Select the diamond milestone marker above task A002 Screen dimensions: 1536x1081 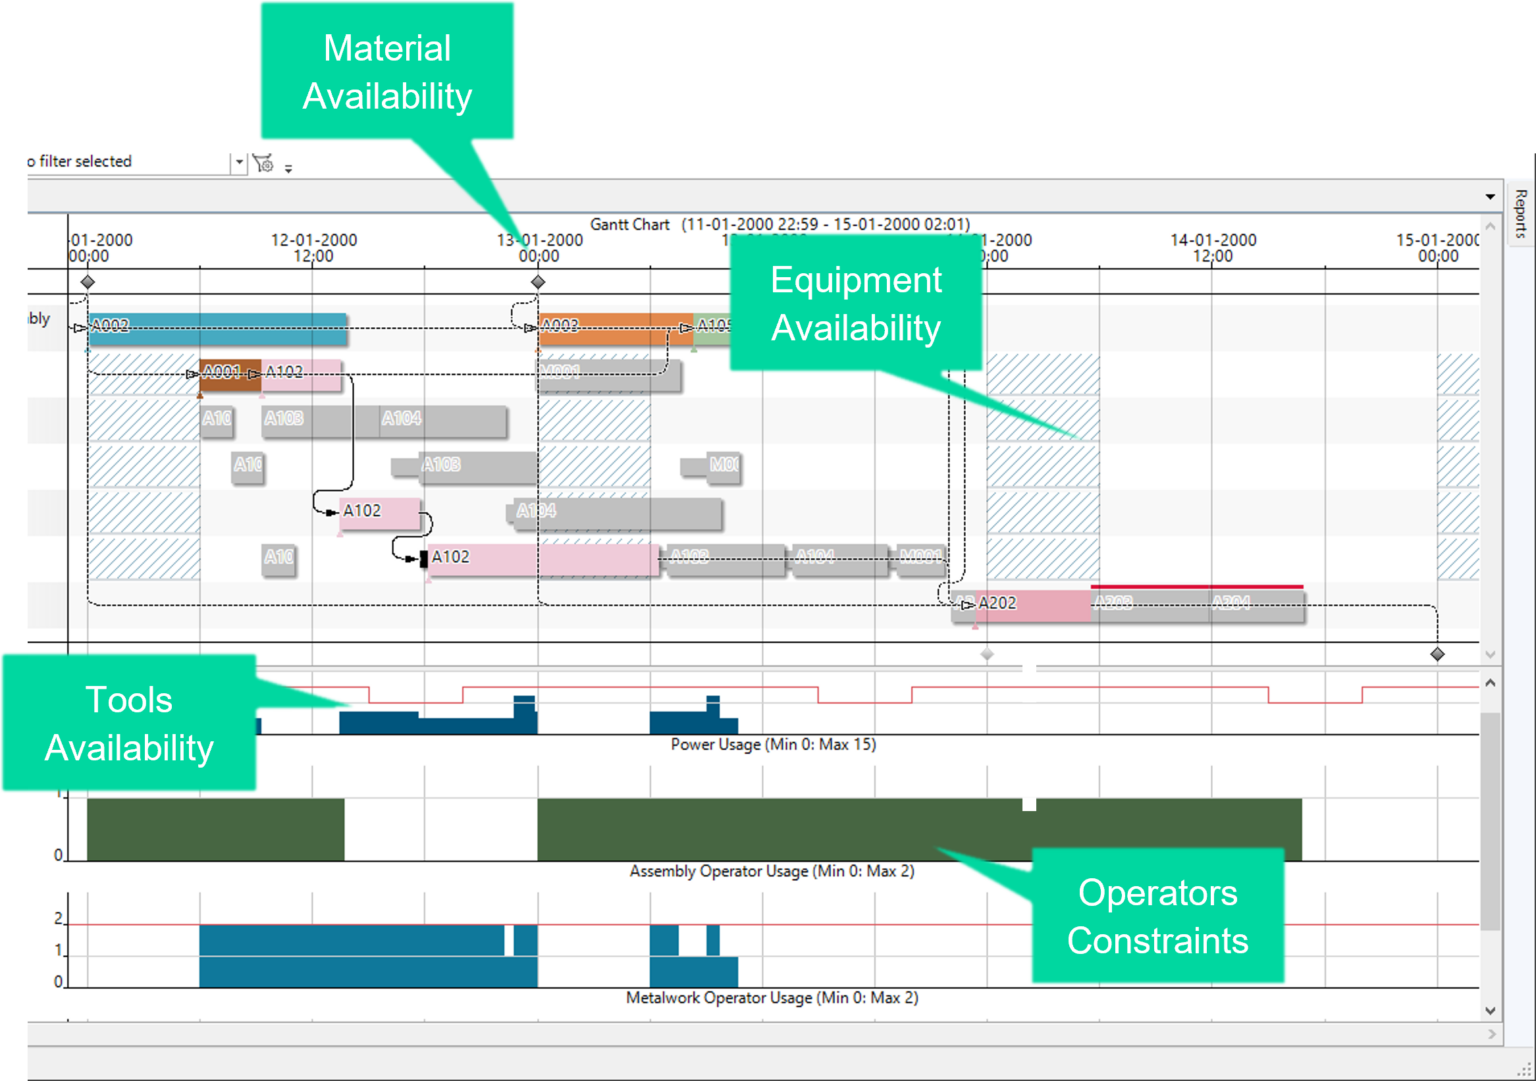point(87,282)
